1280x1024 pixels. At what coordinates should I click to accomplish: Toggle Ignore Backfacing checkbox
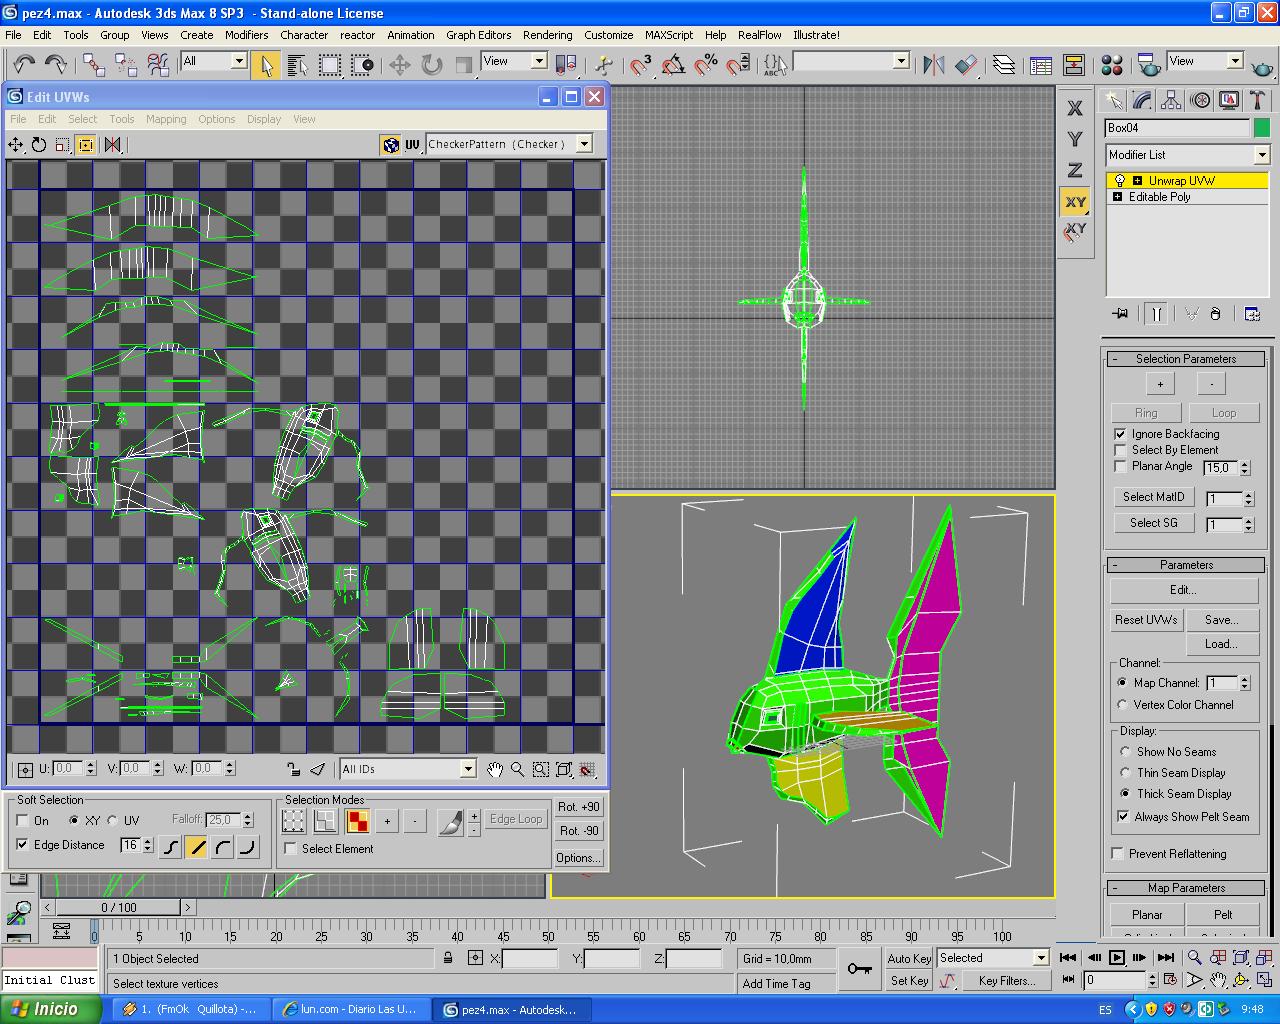click(1120, 434)
